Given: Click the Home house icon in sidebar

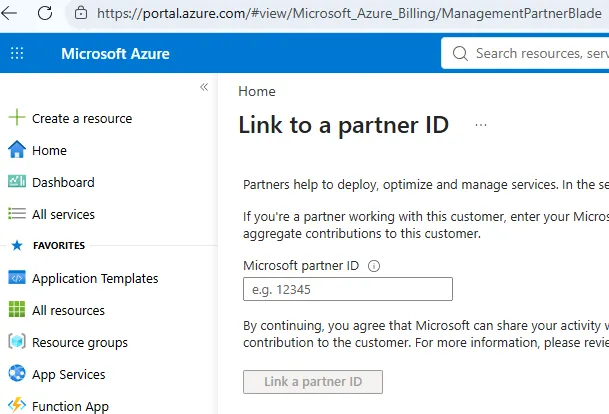Looking at the screenshot, I should click(x=17, y=150).
